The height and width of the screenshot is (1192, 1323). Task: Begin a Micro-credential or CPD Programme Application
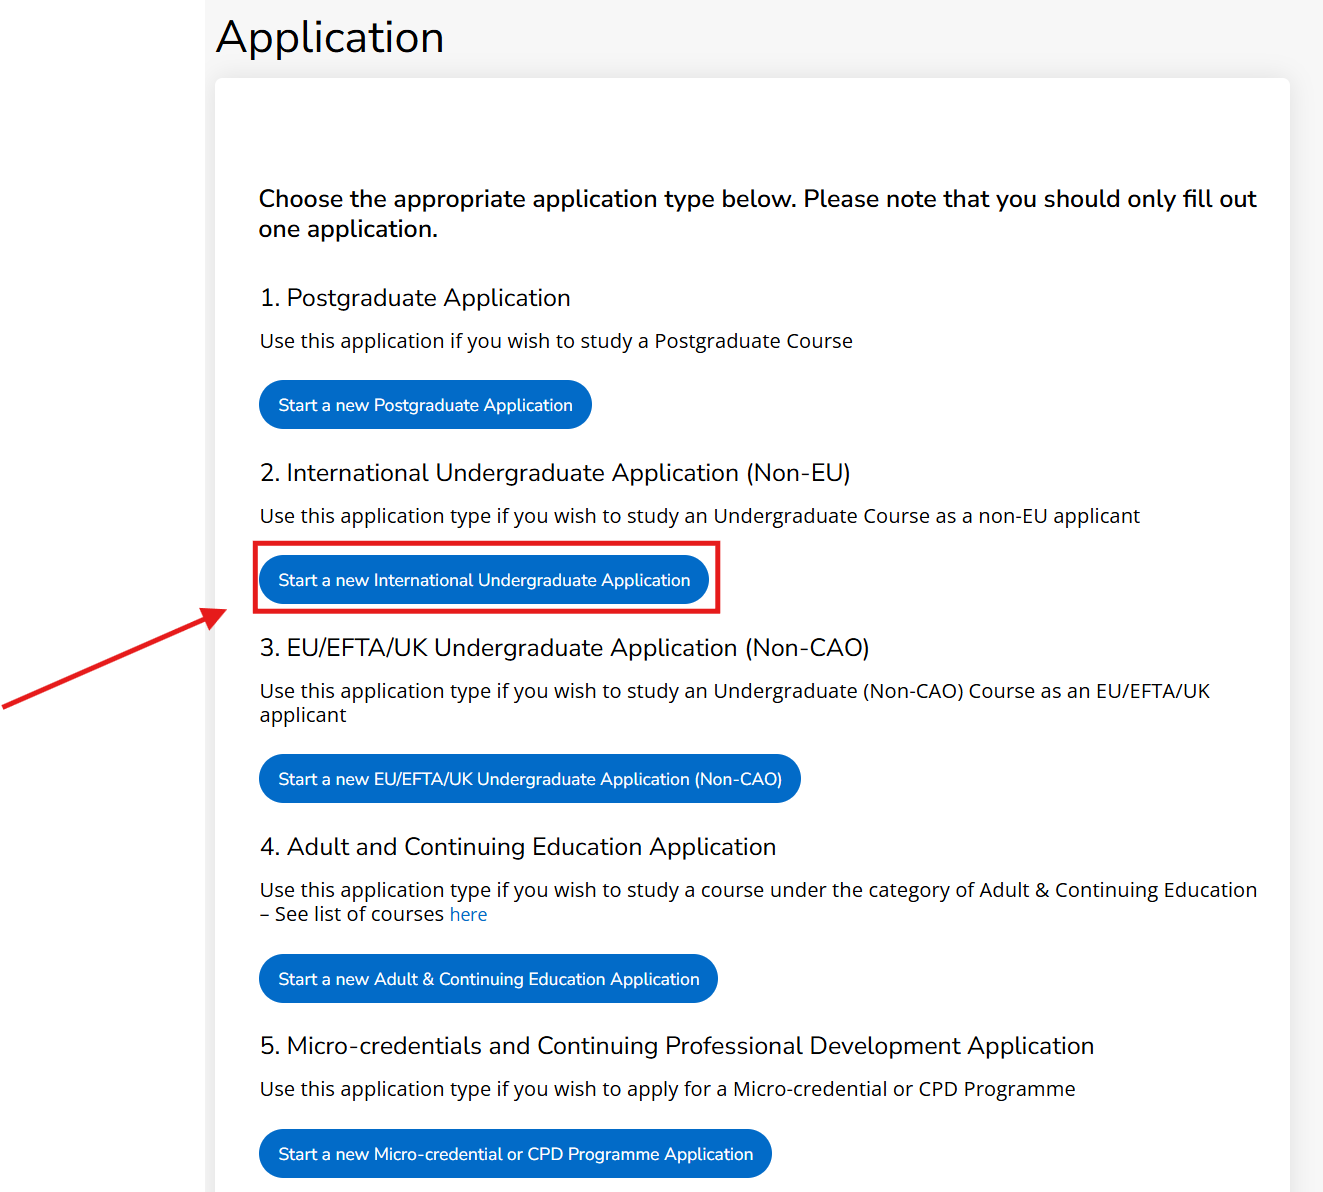tap(515, 1154)
